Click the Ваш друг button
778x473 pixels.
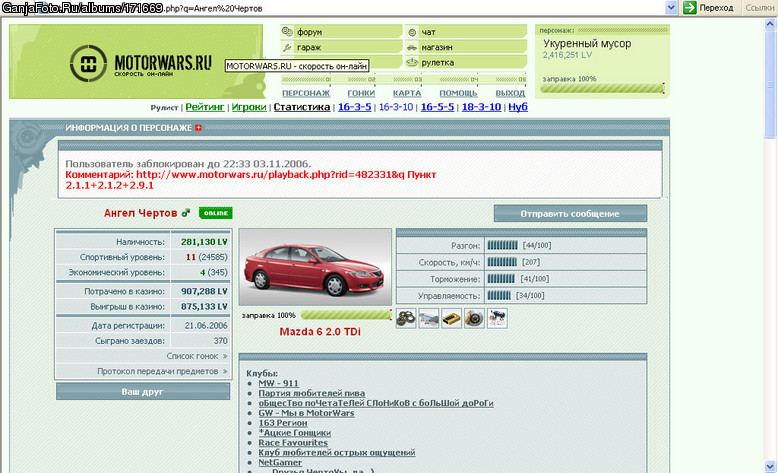(143, 392)
